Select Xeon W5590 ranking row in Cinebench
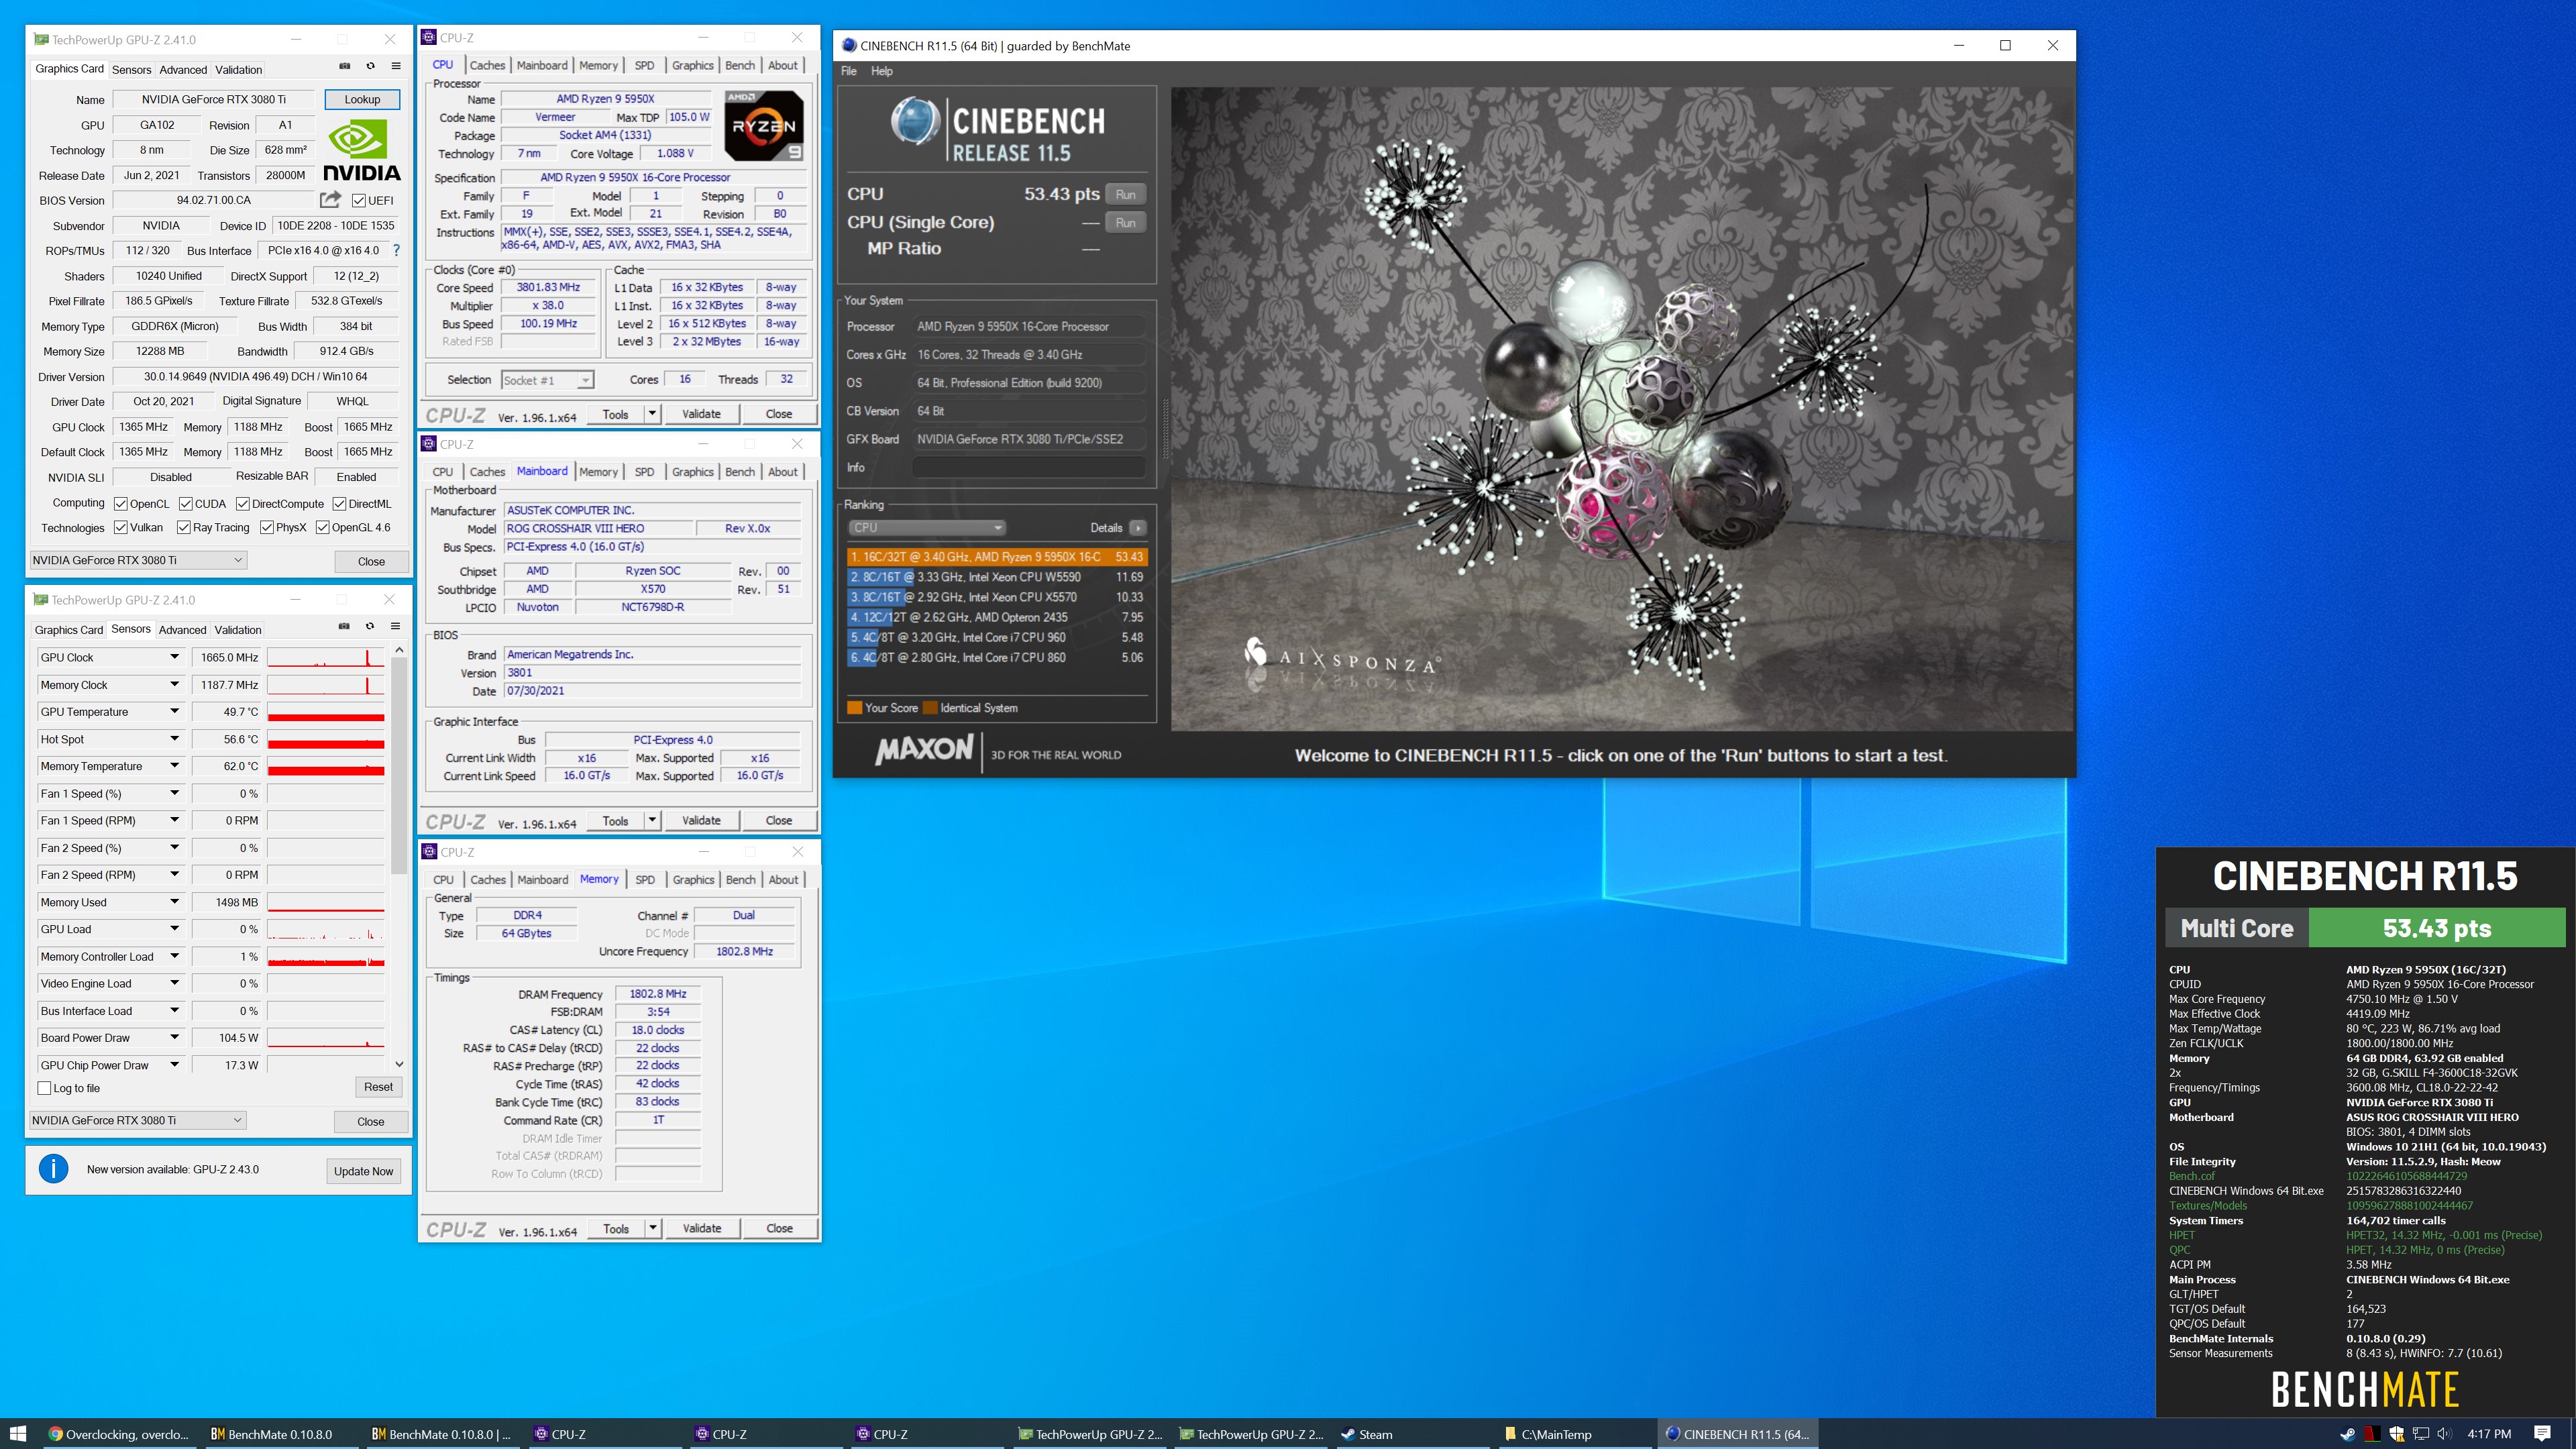 (997, 577)
